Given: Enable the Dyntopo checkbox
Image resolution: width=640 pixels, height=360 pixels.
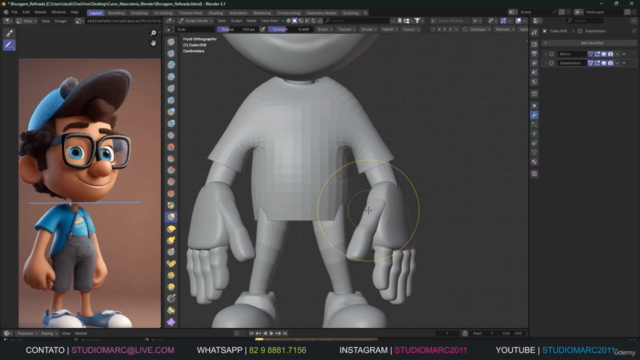Looking at the screenshot, I should (x=465, y=29).
